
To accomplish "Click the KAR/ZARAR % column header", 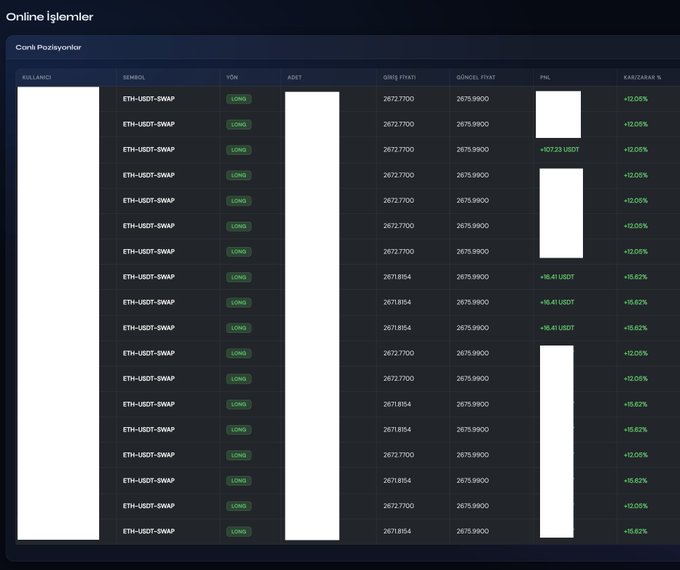I will click(x=642, y=77).
